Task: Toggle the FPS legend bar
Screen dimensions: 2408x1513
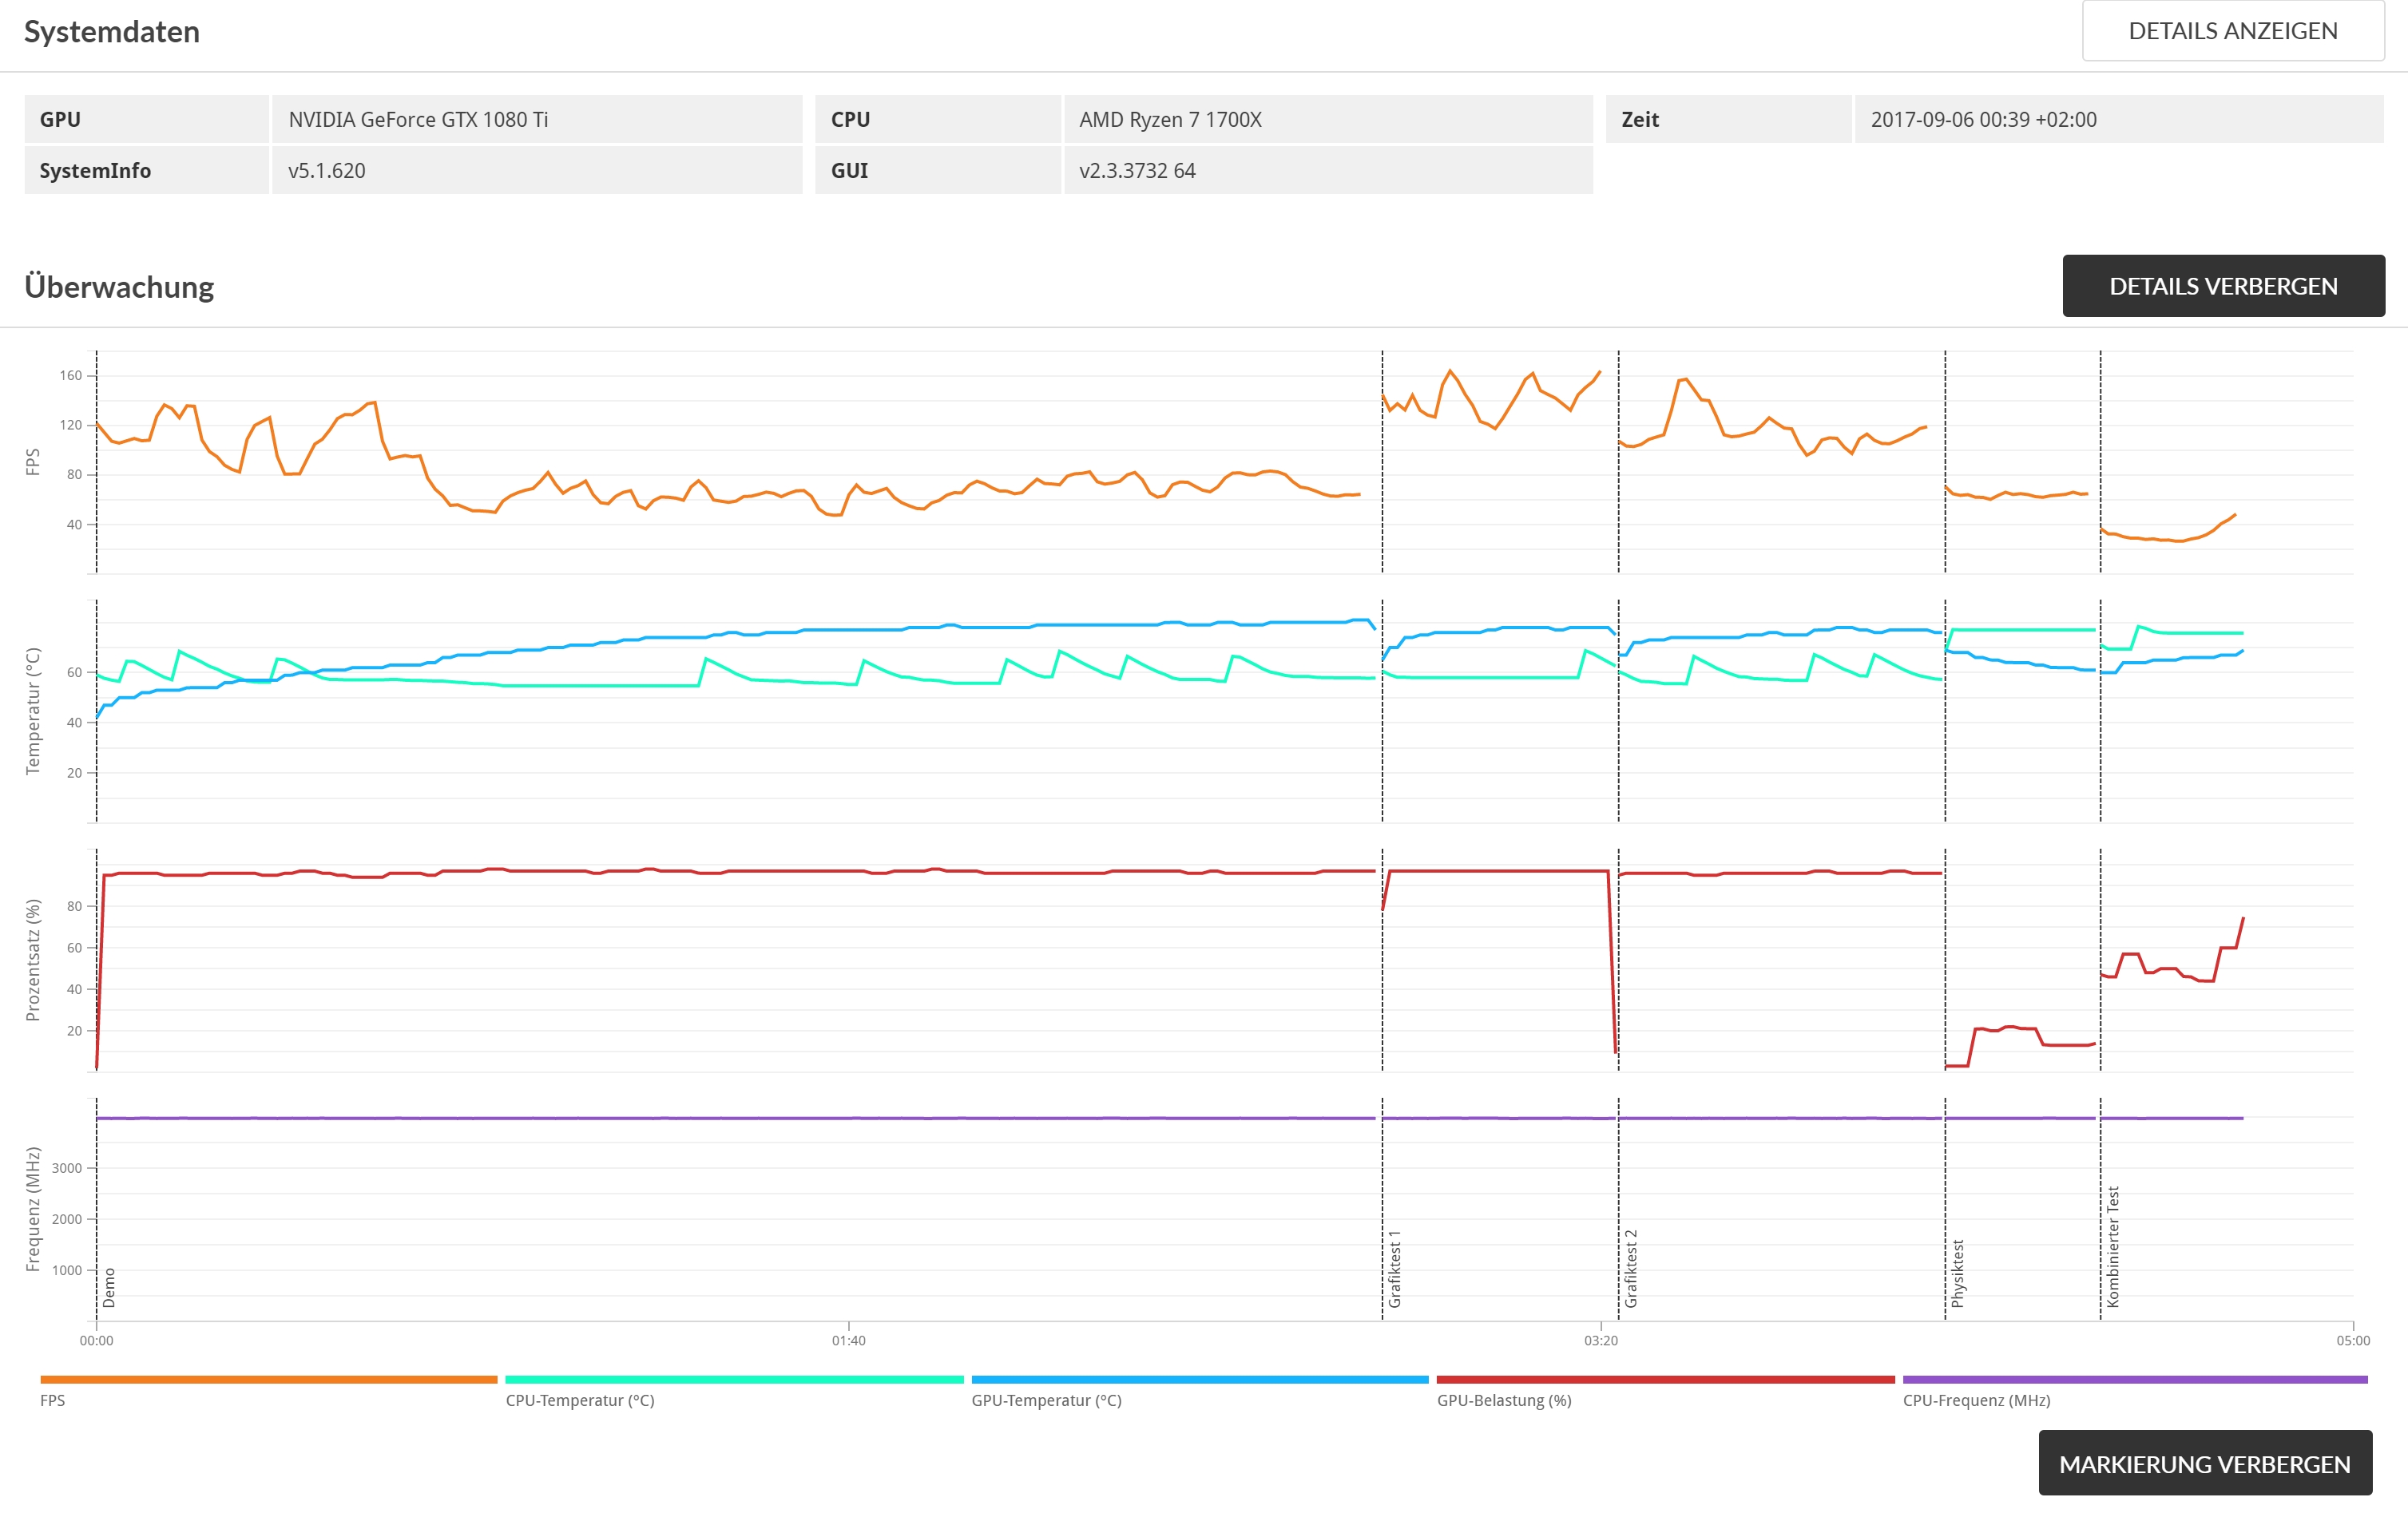Action: point(268,1380)
